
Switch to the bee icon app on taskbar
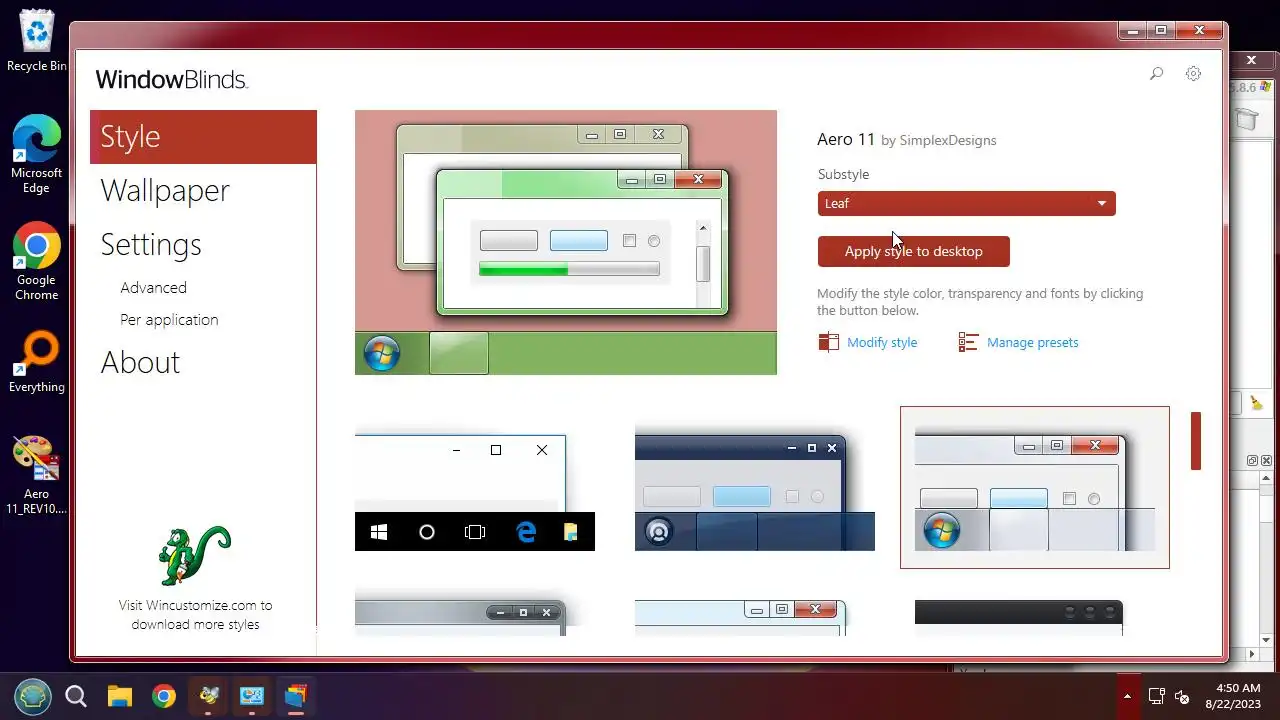pos(208,696)
